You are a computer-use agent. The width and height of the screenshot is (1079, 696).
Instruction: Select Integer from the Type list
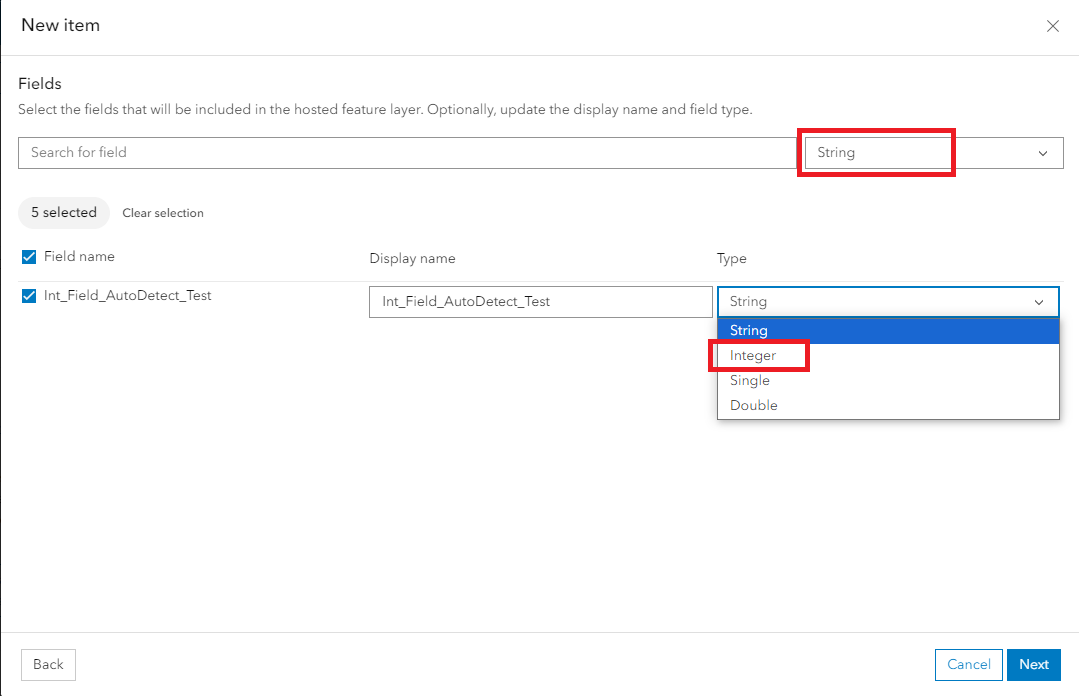(x=753, y=356)
